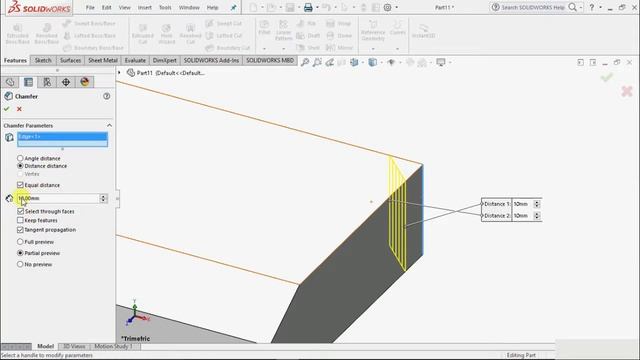The height and width of the screenshot is (360, 640).
Task: Click the Part11 icon in breadcrumb tree
Action: point(131,73)
